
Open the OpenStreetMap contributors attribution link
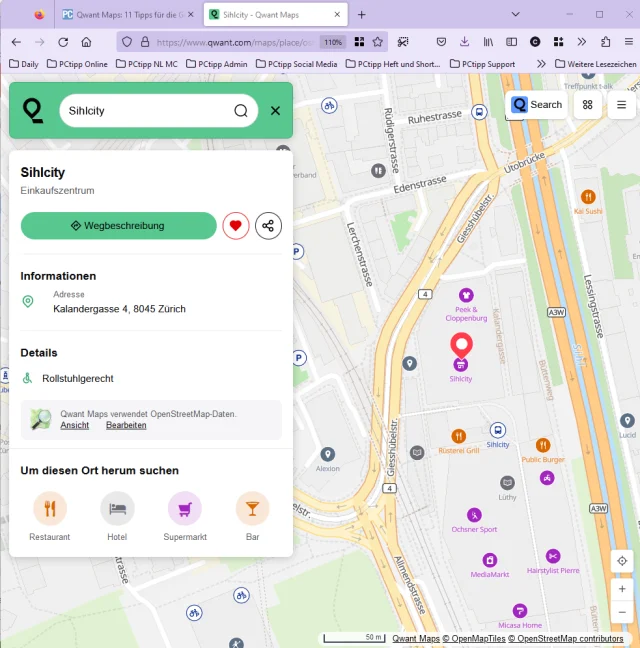[566, 638]
